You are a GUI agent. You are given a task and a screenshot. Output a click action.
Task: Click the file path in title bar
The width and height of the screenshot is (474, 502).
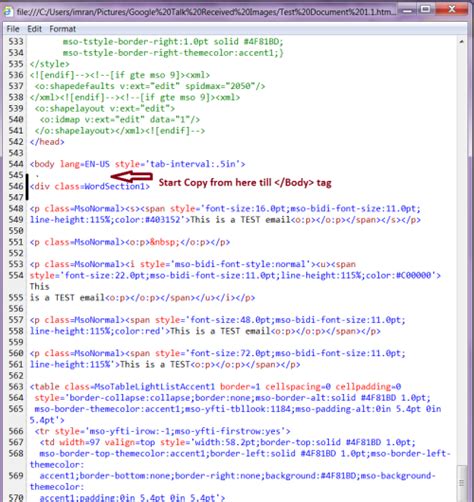(x=206, y=12)
